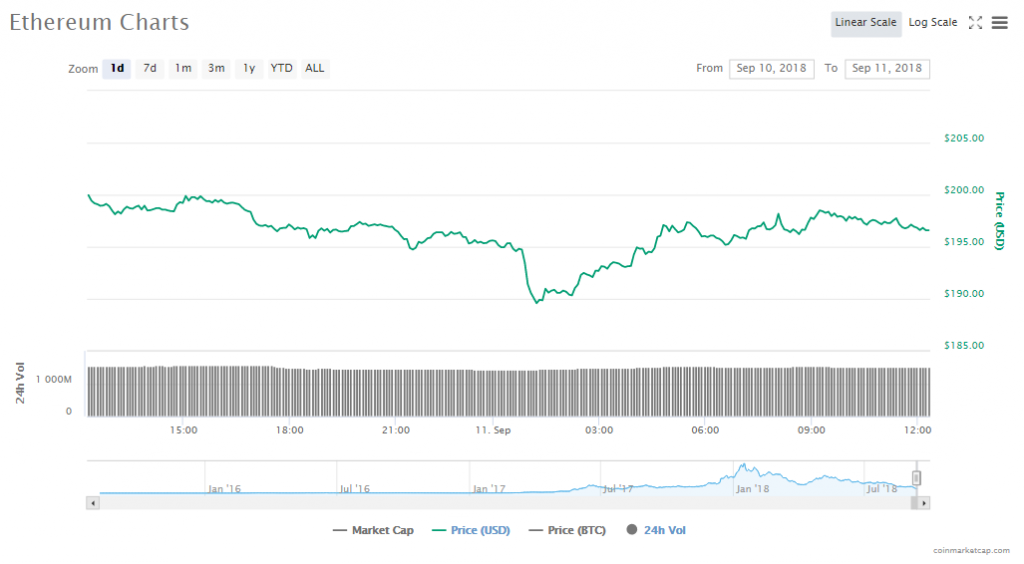The height and width of the screenshot is (564, 1024).
Task: Click the To date field
Action: click(x=887, y=69)
